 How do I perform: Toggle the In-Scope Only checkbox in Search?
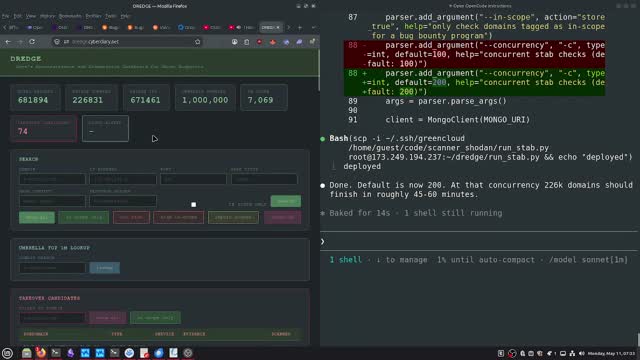[193, 204]
